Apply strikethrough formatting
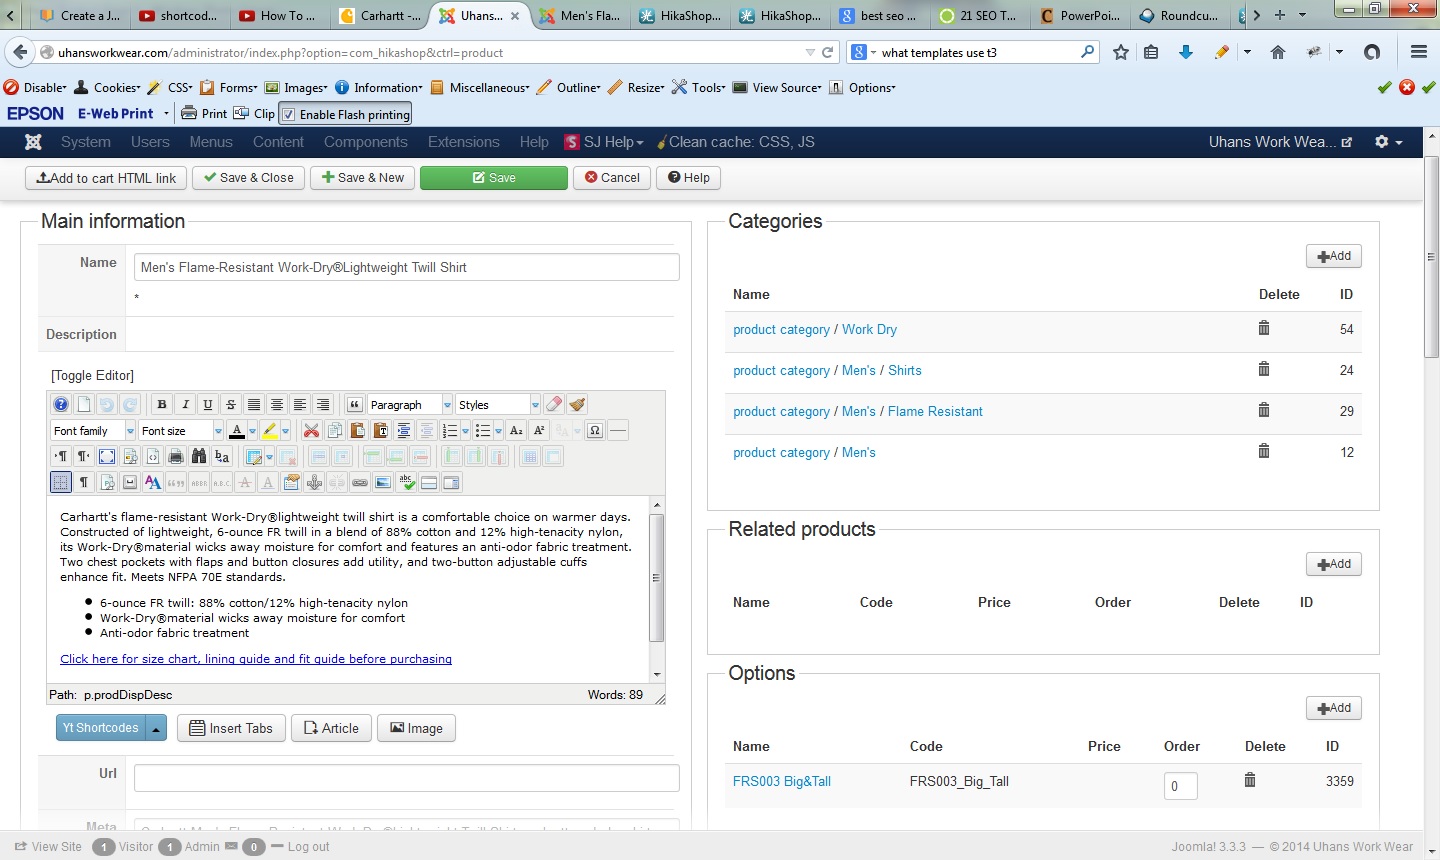Image resolution: width=1440 pixels, height=860 pixels. (x=231, y=405)
